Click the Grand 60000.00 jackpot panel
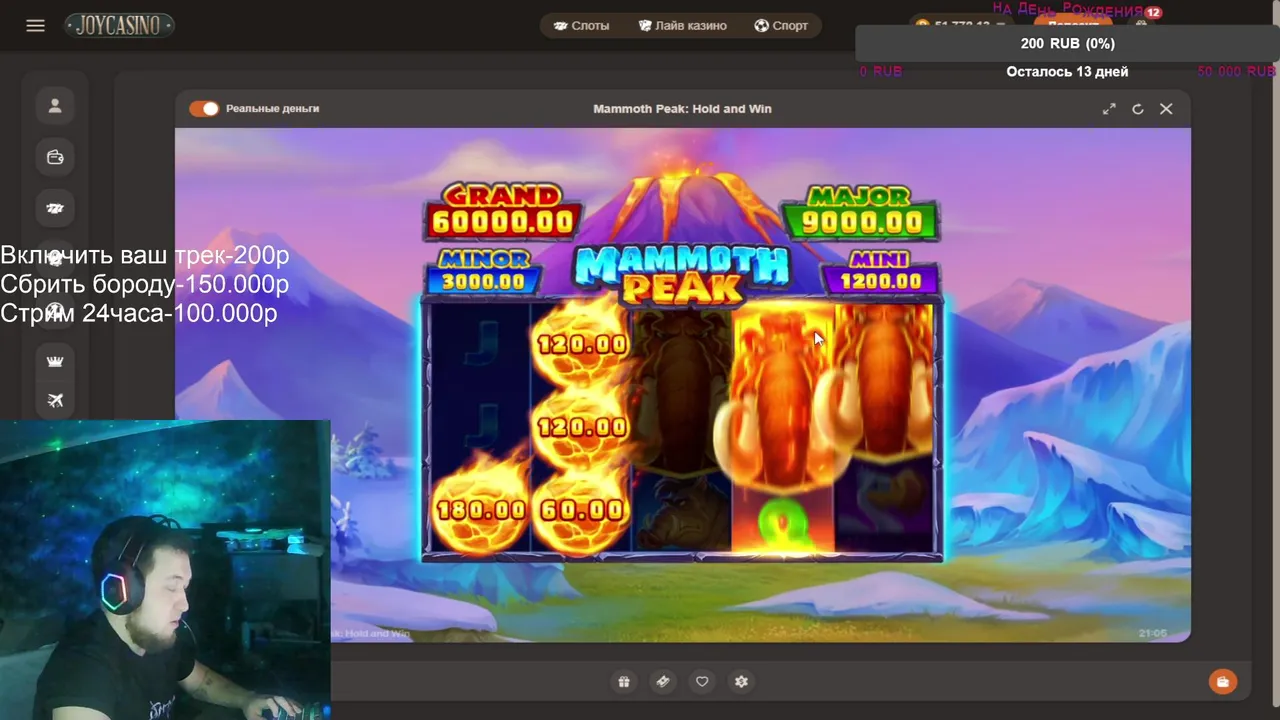 coord(502,211)
